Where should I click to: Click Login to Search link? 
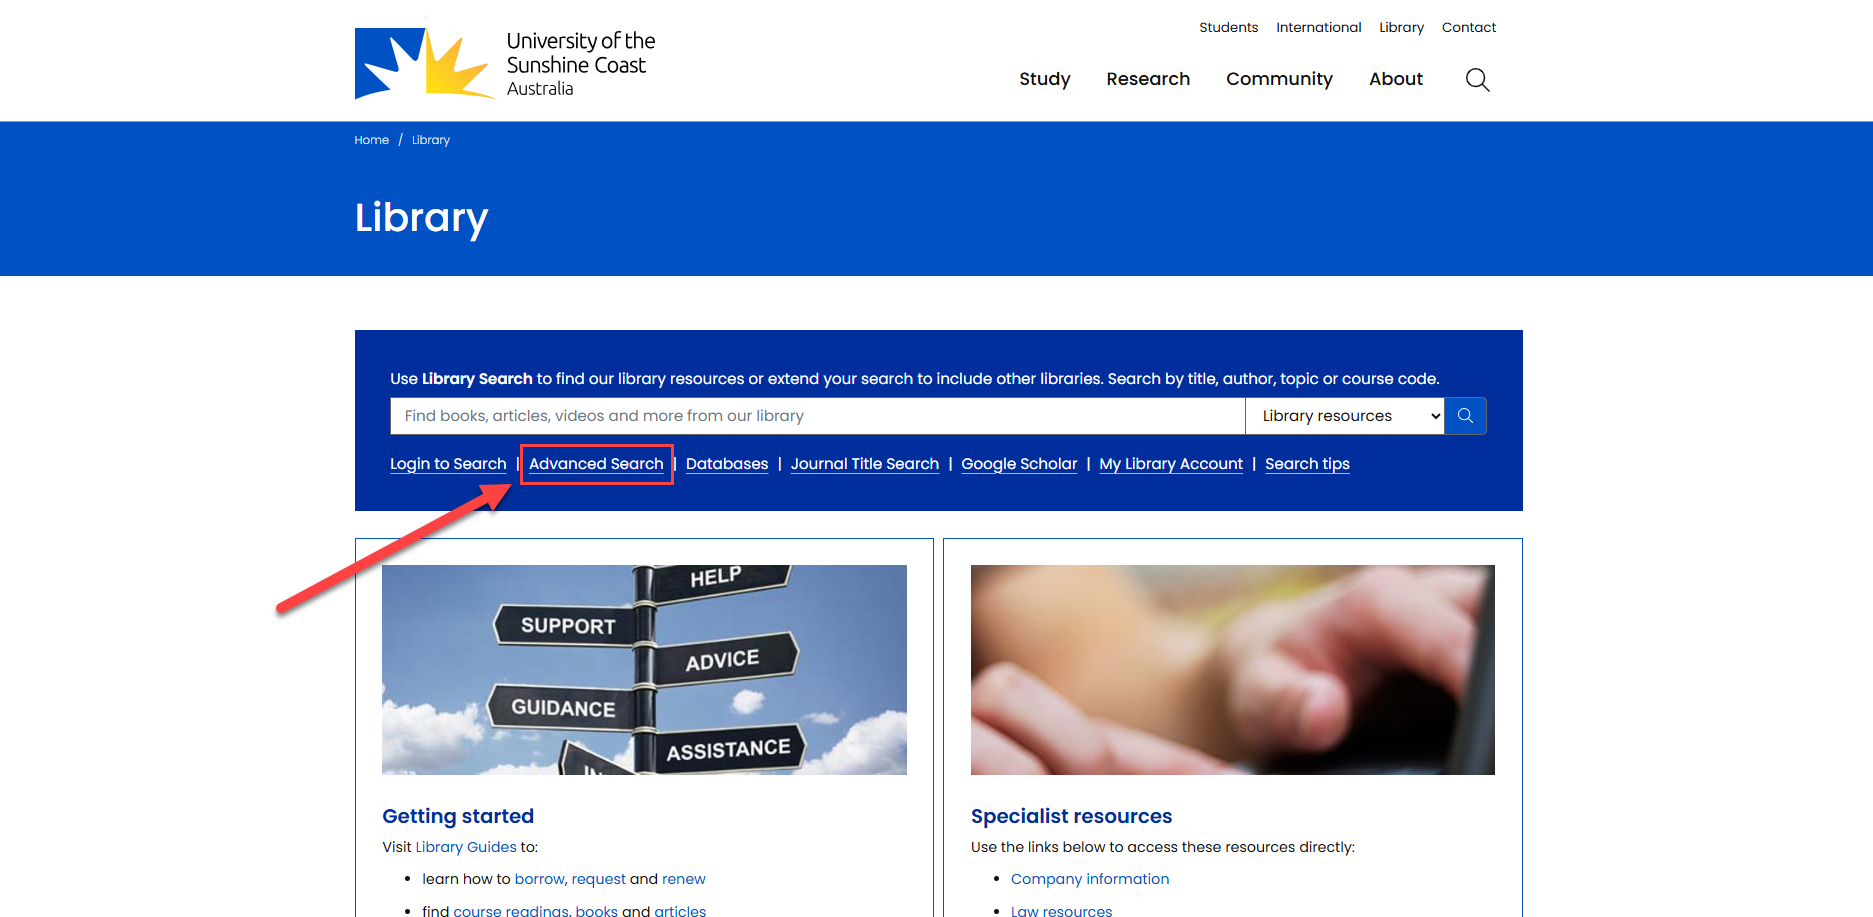(448, 464)
